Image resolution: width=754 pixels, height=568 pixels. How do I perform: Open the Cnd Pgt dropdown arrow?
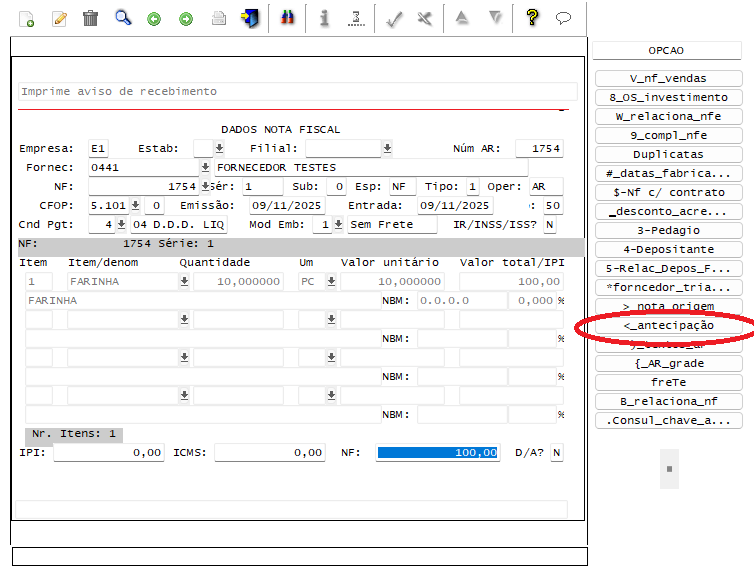tap(121, 224)
